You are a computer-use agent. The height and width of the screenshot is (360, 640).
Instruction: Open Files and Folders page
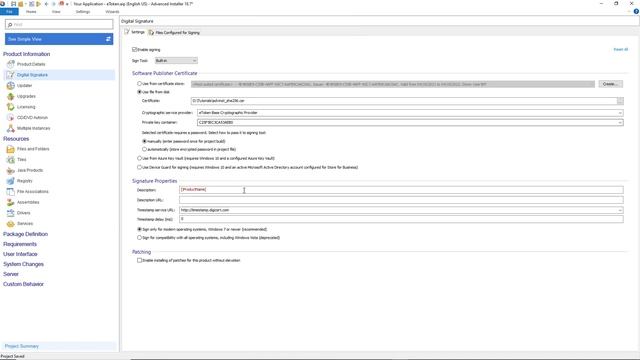pyautogui.click(x=33, y=149)
